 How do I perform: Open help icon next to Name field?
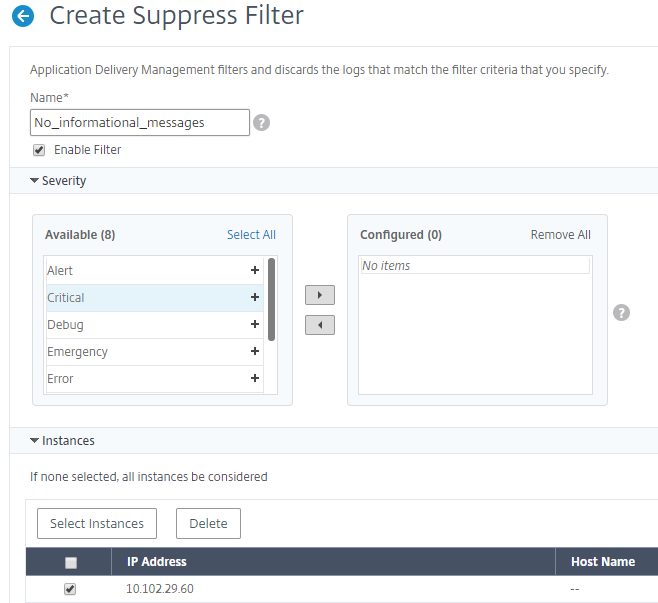point(261,123)
